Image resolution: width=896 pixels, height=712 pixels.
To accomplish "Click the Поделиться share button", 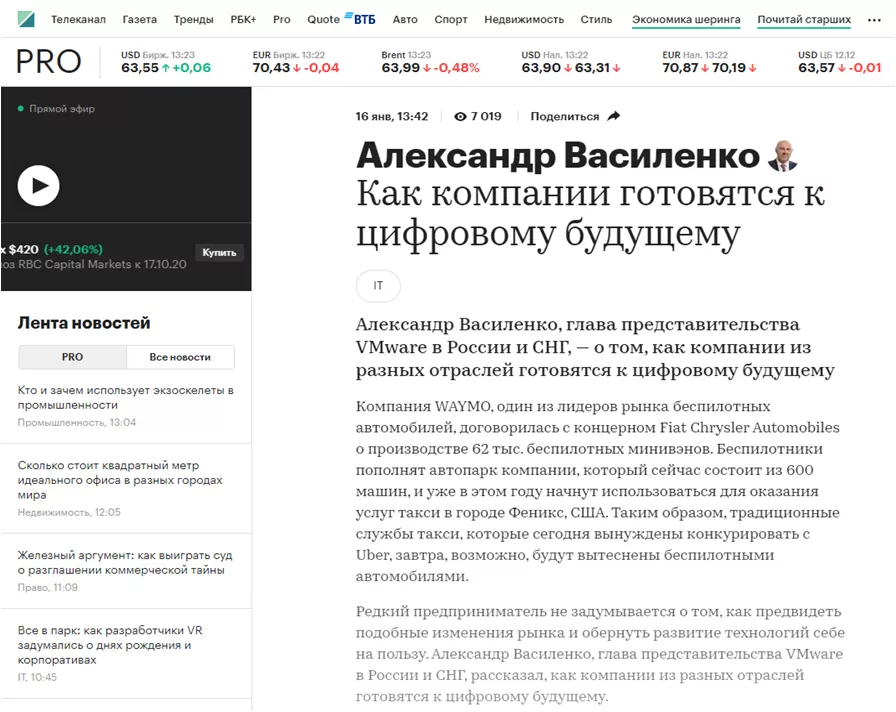I will coord(575,116).
